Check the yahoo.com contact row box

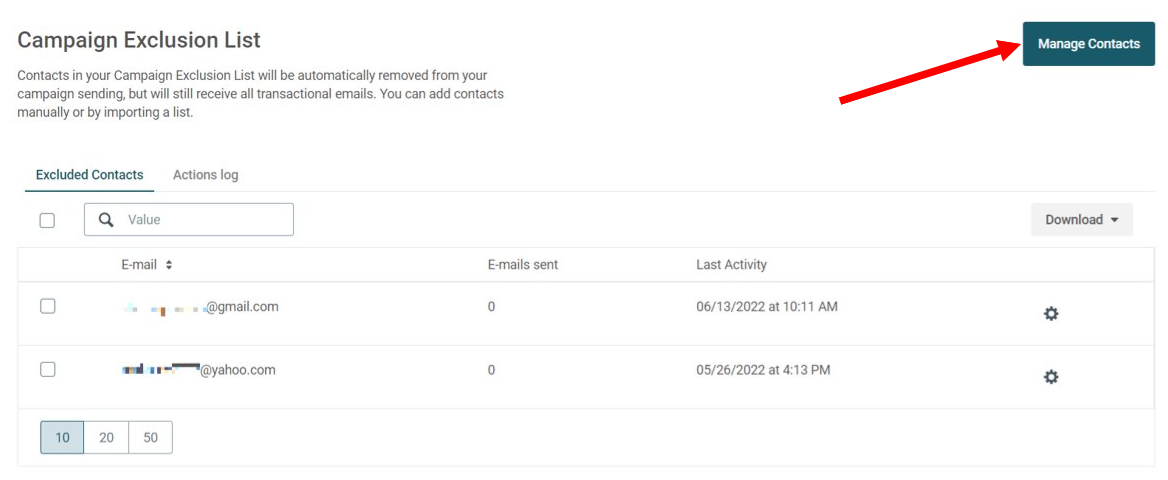[47, 370]
